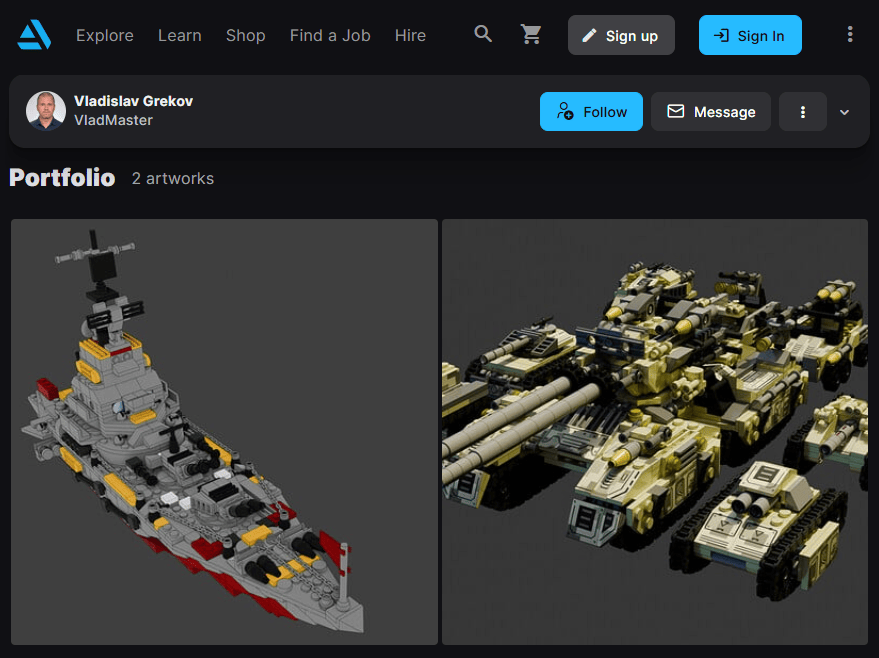879x658 pixels.
Task: Open the Learn menu item
Action: (179, 35)
